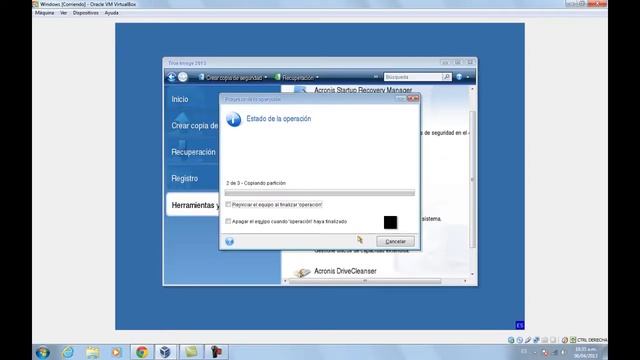Click the green Recuperación toolbar icon

277,77
